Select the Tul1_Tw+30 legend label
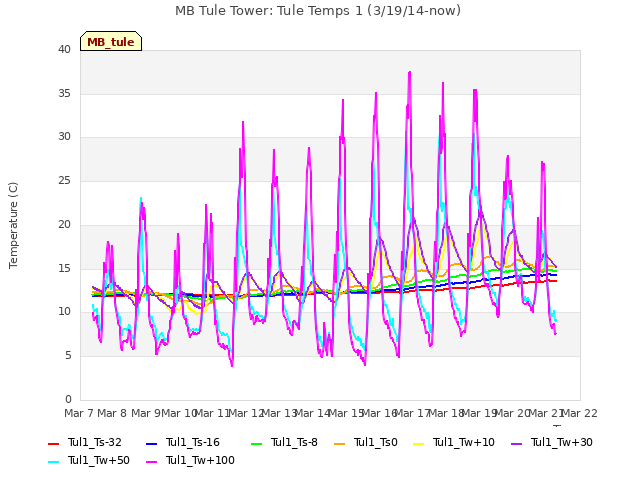Image resolution: width=640 pixels, height=480 pixels. [x=562, y=442]
